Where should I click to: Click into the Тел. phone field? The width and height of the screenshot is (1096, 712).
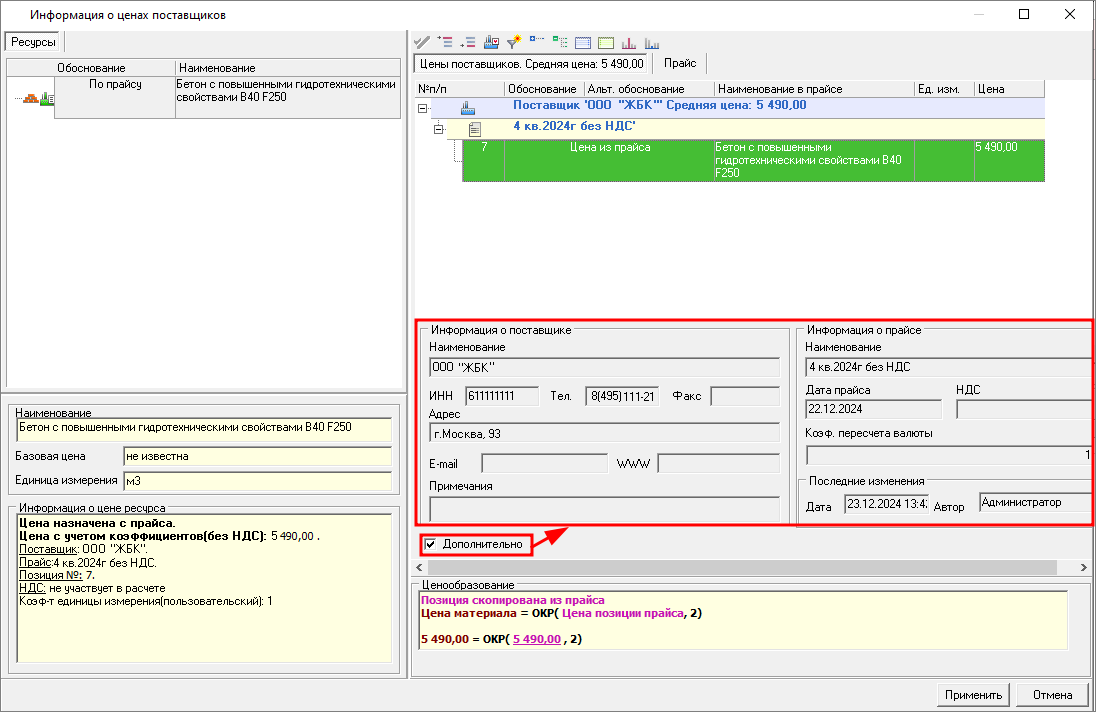(x=622, y=396)
